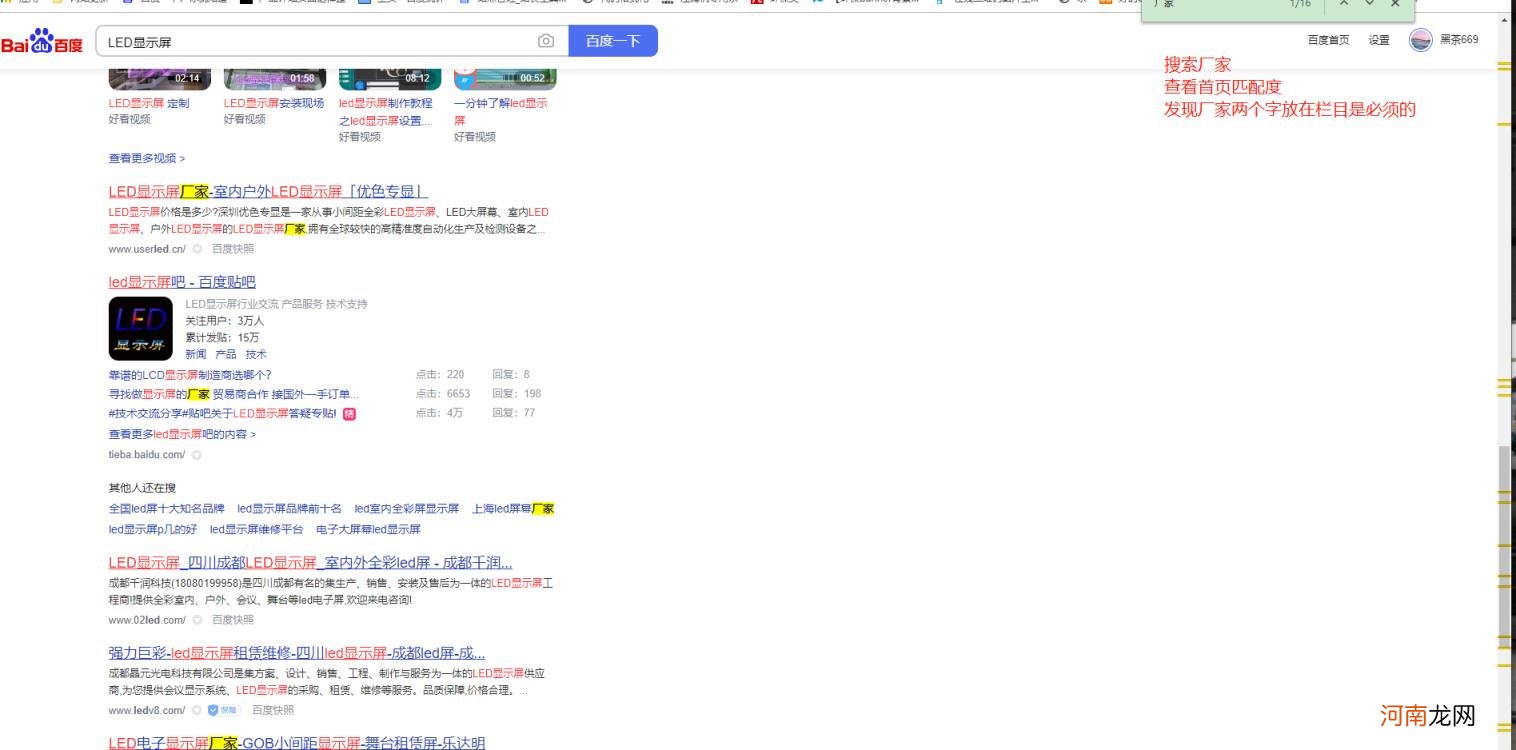Click into the LED显示屏 search box
Viewport: 1516px width, 750px height.
[x=320, y=42]
